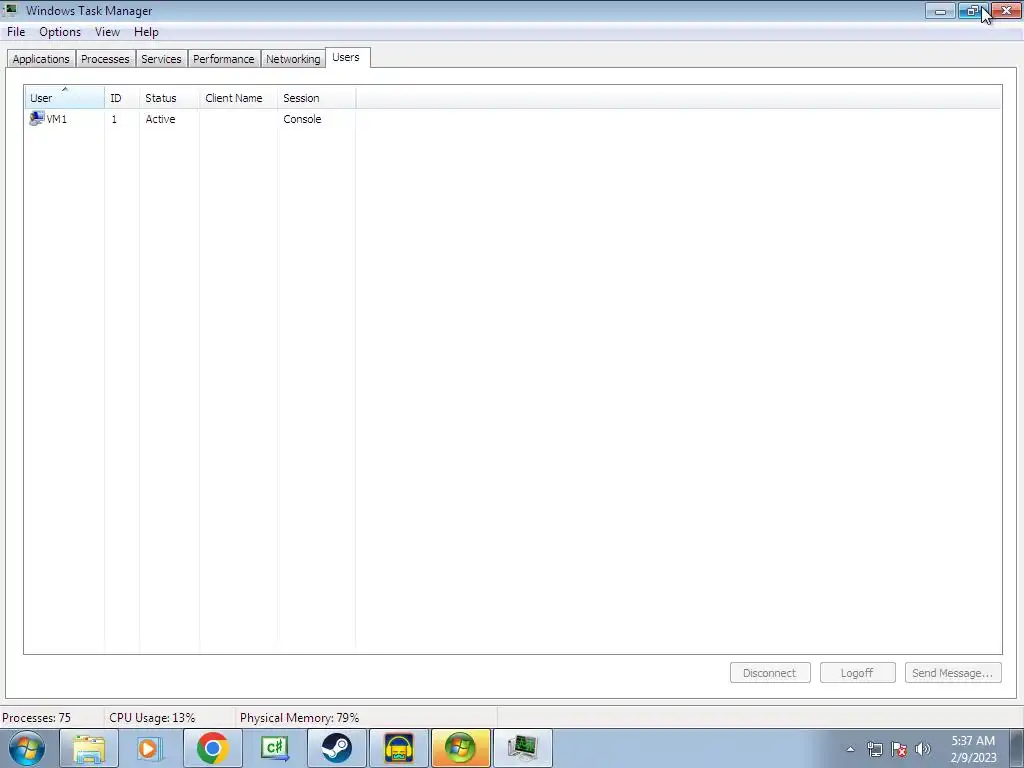Screen dimensions: 1024x768
Task: Open the Help menu
Action: point(146,32)
